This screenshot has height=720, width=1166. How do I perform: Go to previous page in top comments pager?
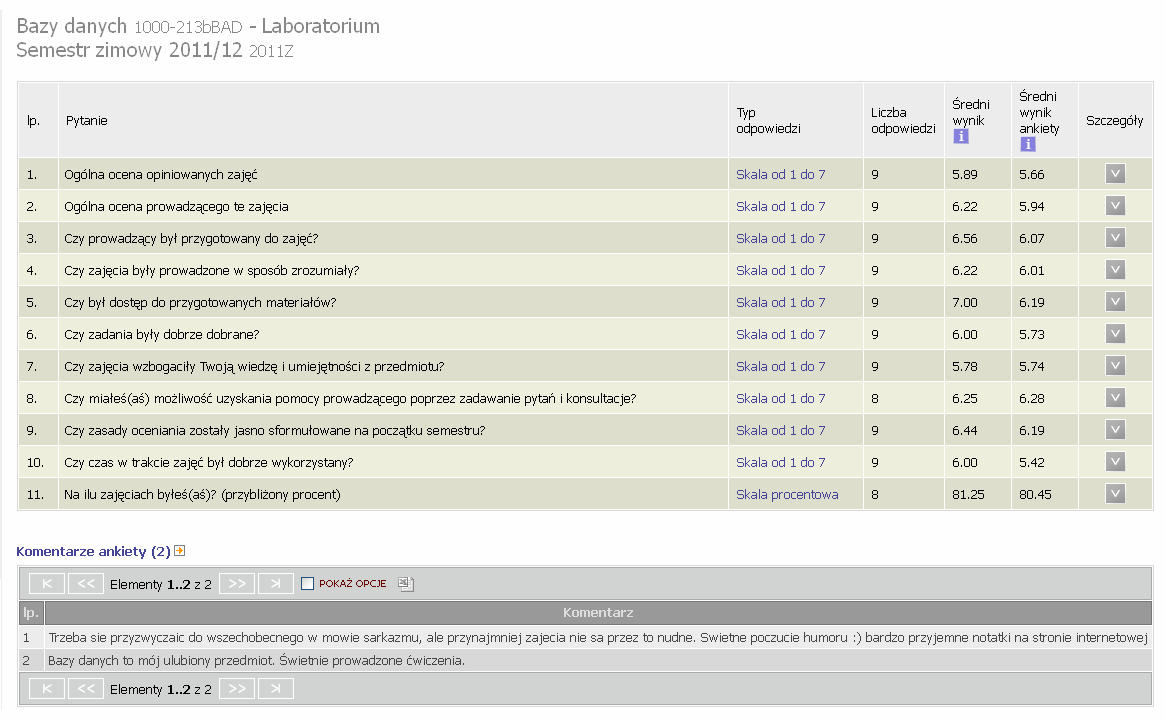click(86, 584)
